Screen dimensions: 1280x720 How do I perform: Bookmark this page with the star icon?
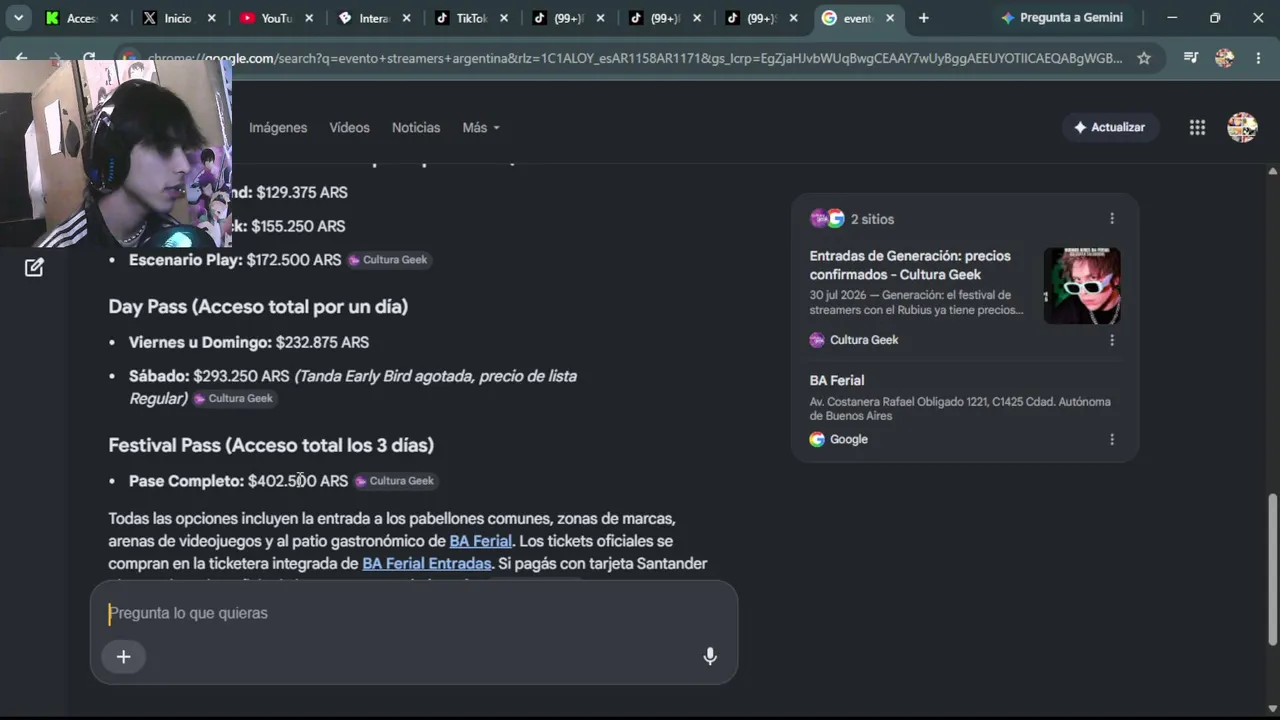coord(1144,58)
